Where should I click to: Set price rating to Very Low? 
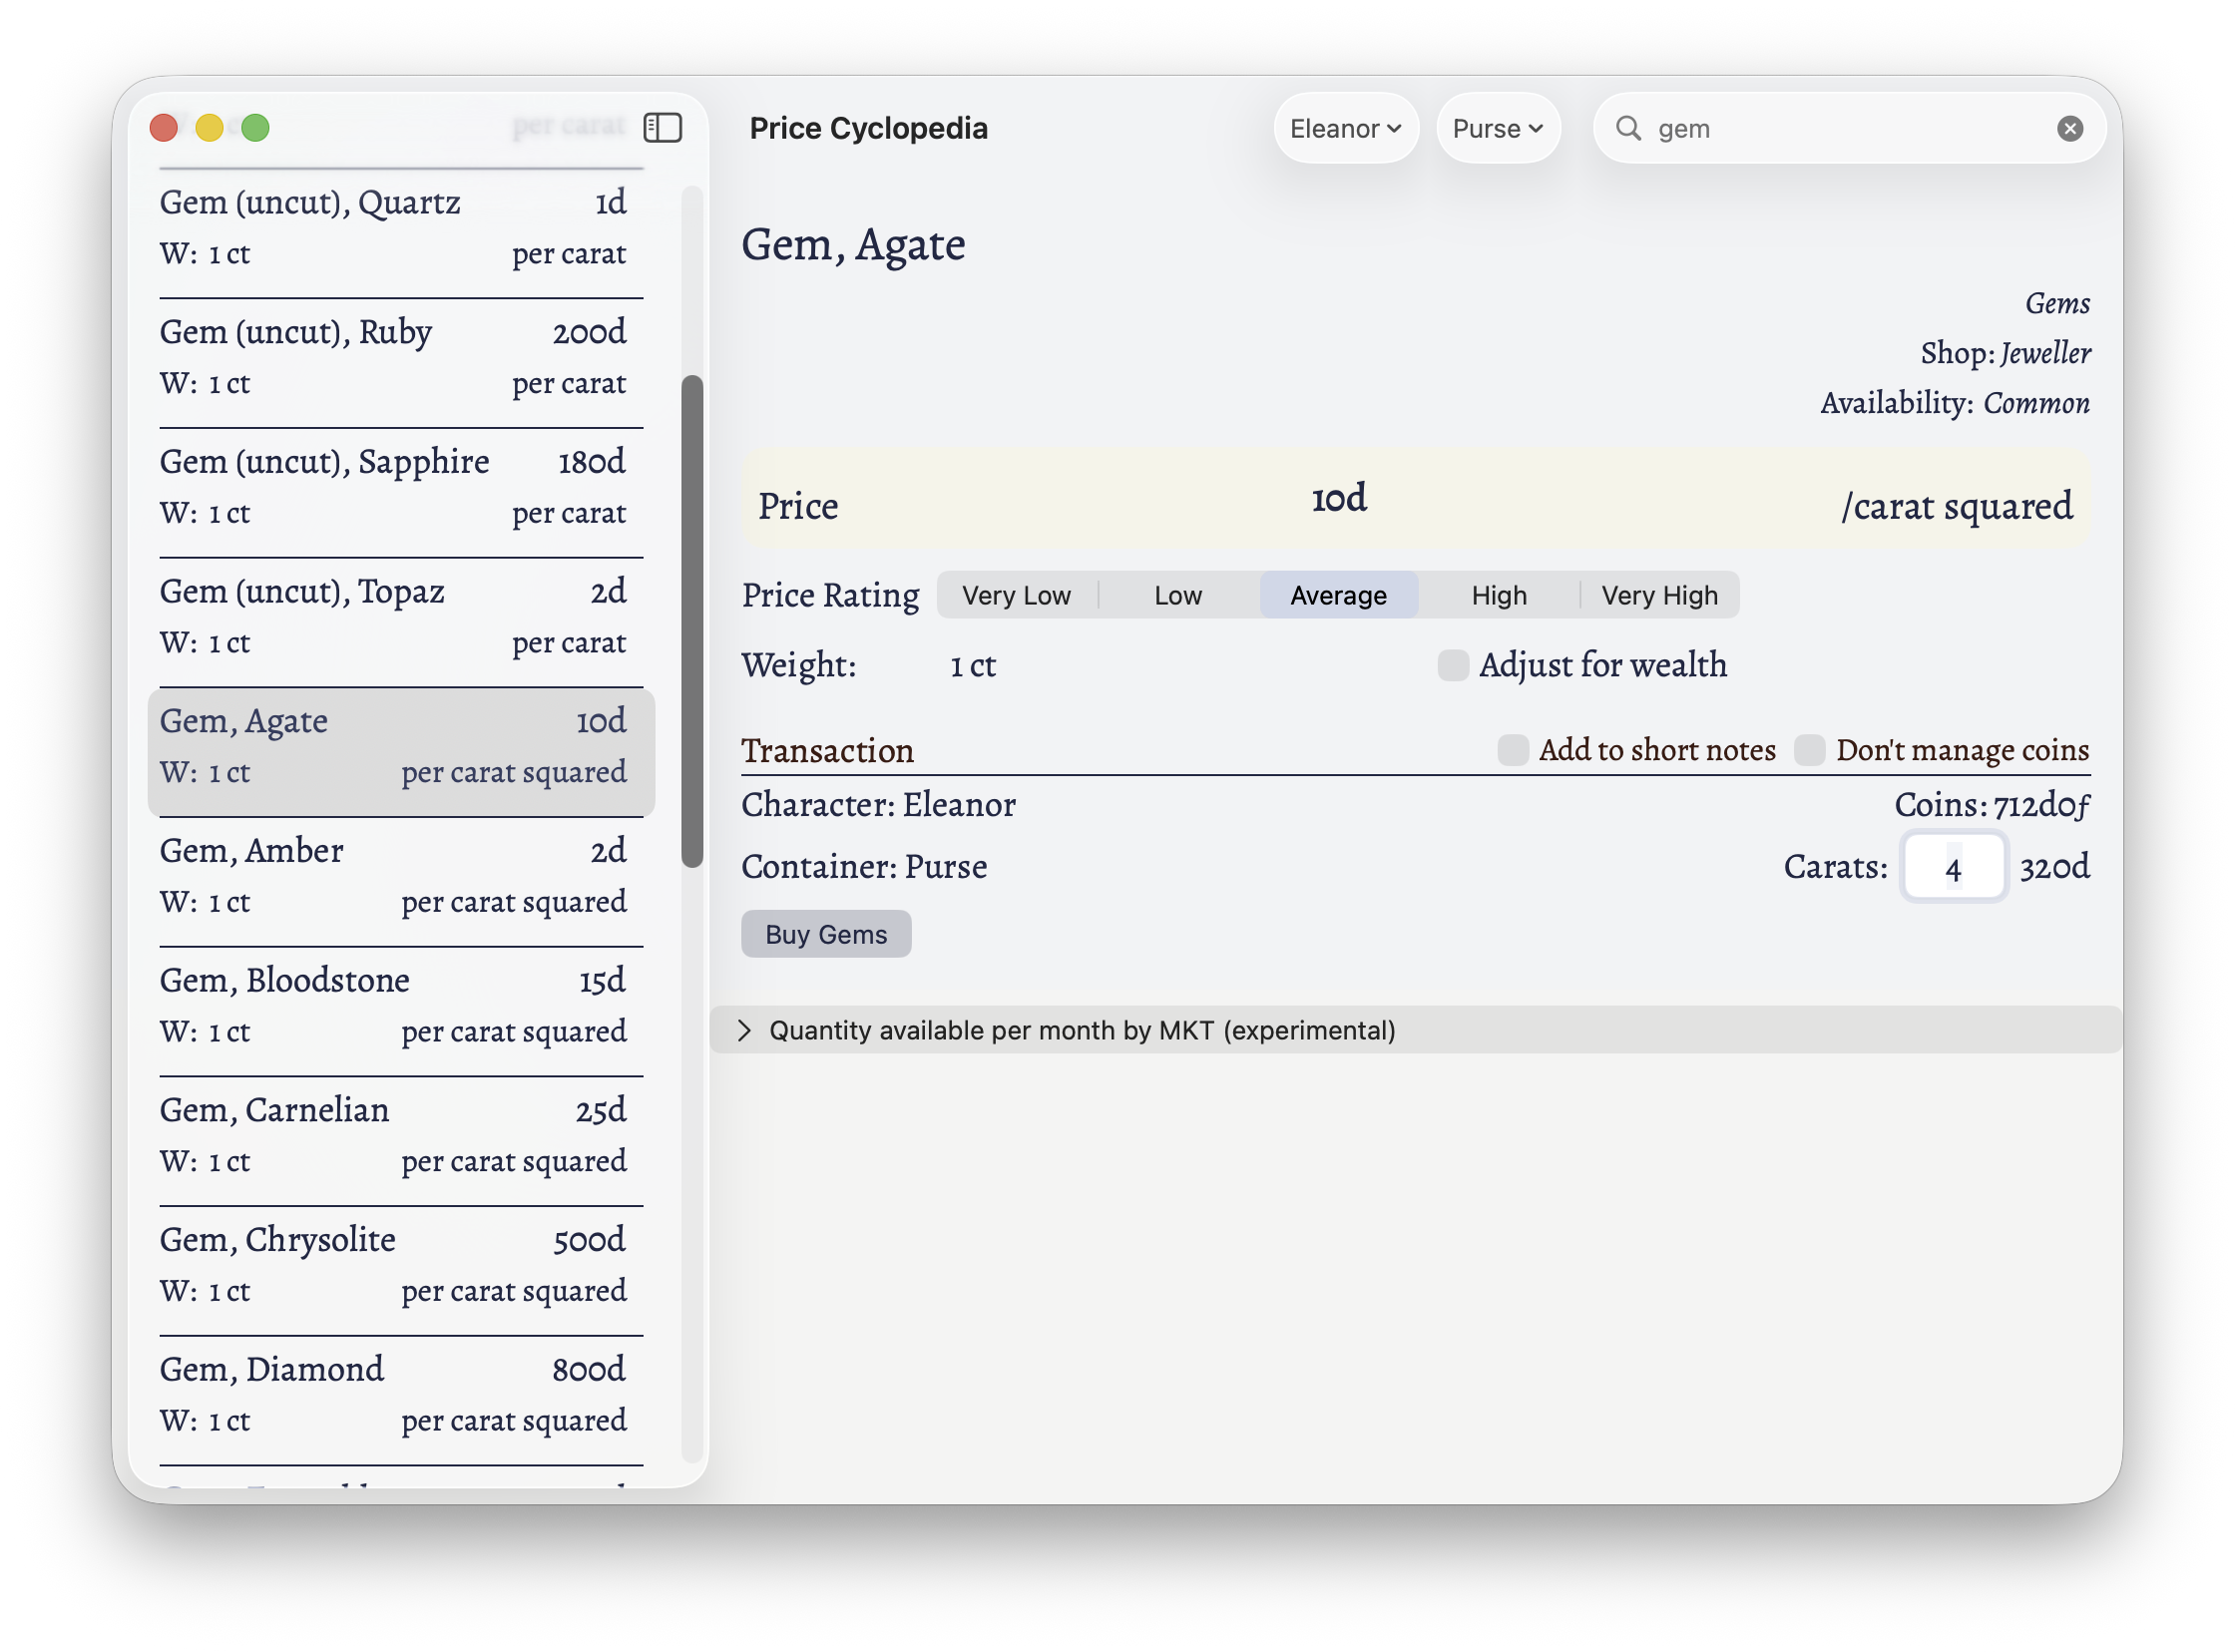(1016, 596)
